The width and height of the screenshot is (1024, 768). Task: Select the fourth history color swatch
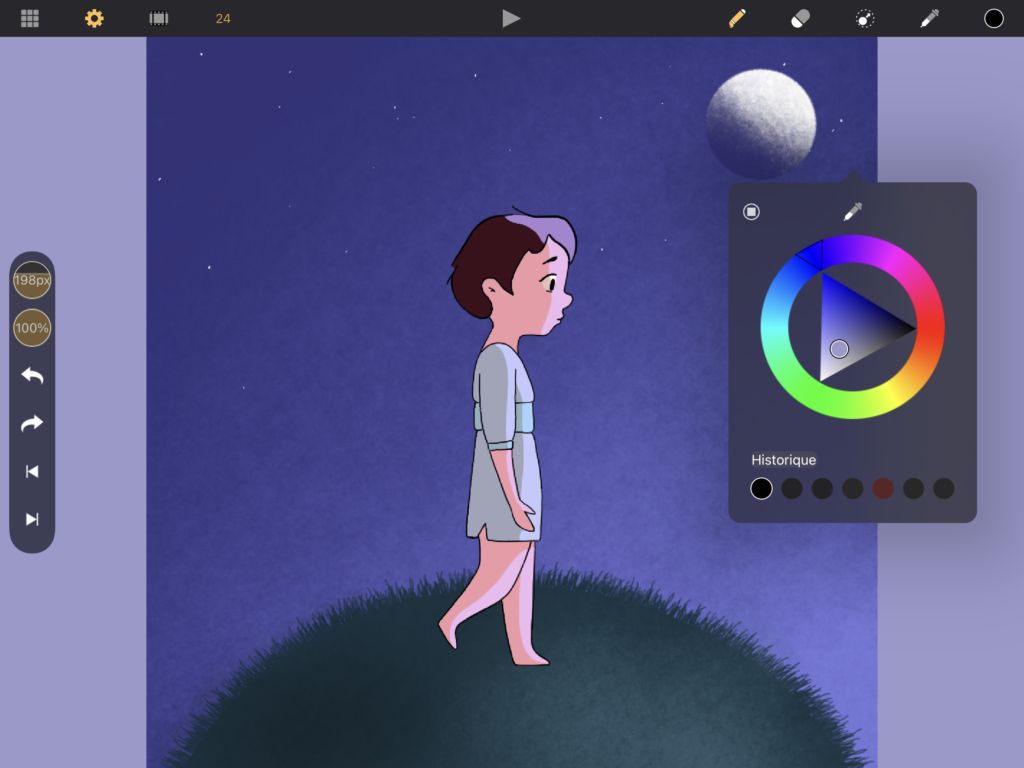click(x=852, y=488)
